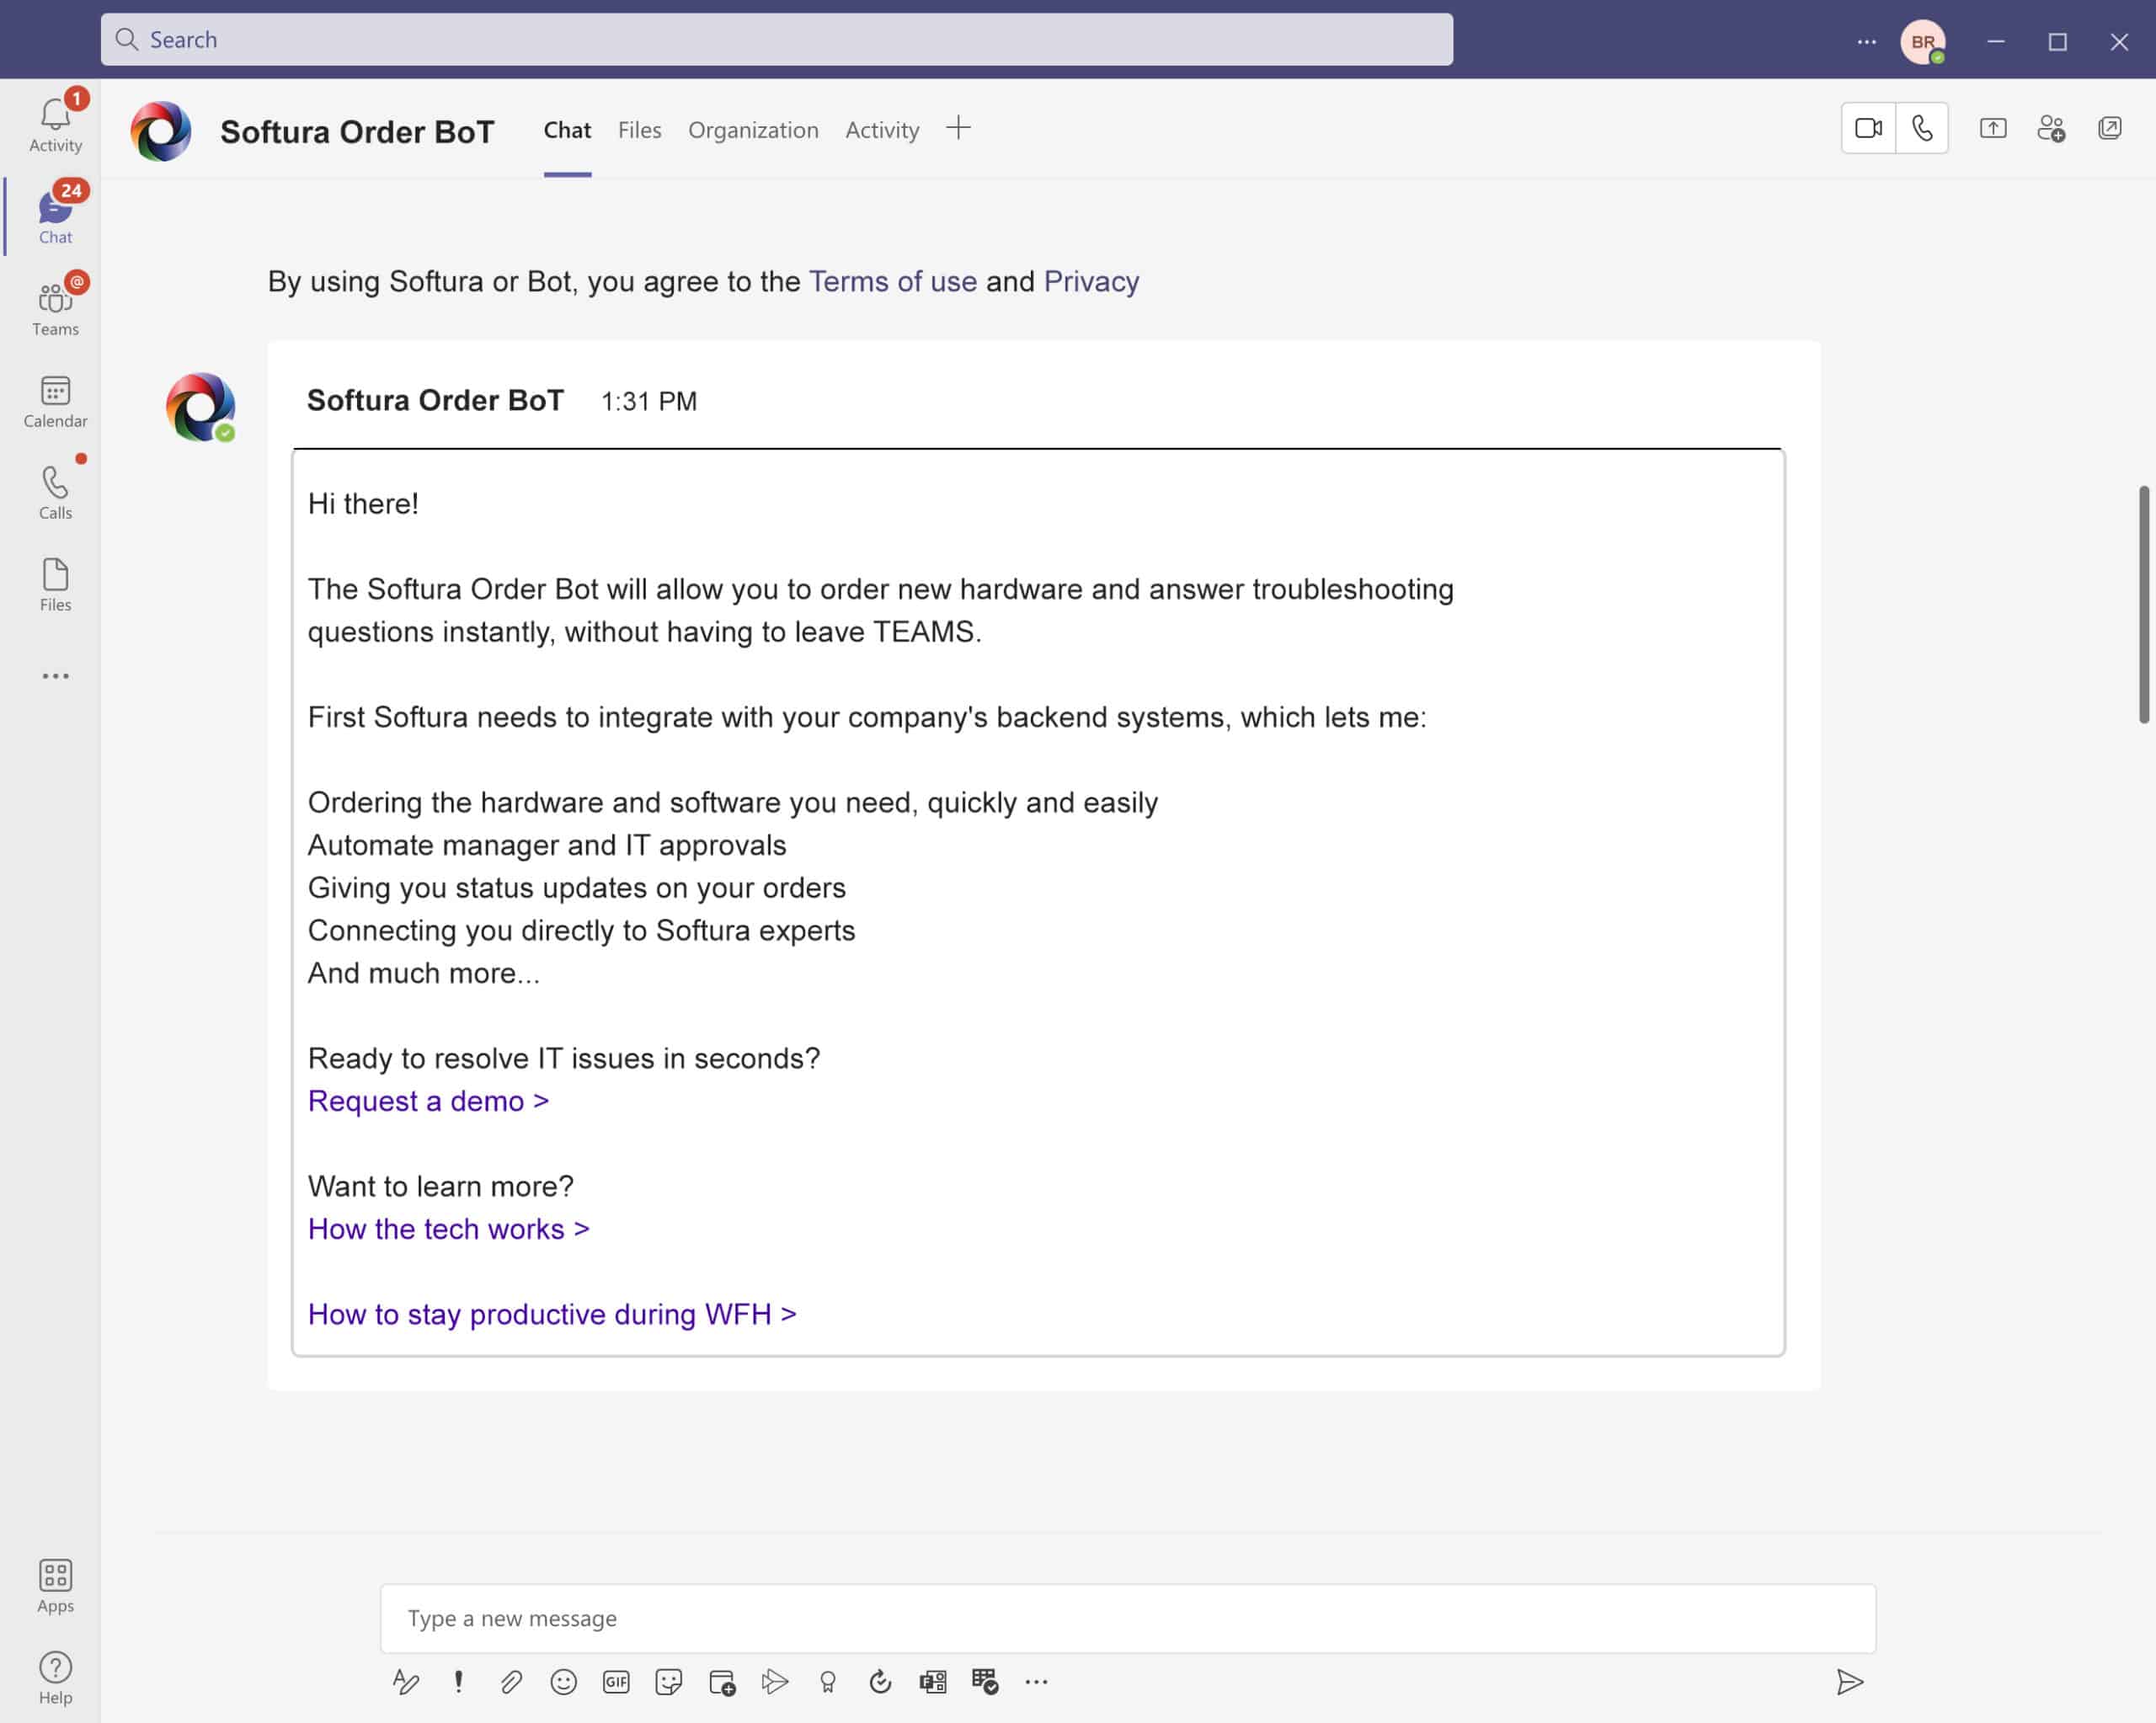Viewport: 2156px width, 1723px height.
Task: Open the message Format options
Action: click(x=405, y=1682)
